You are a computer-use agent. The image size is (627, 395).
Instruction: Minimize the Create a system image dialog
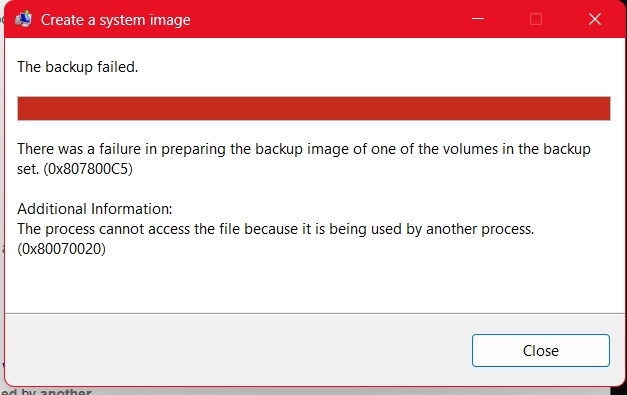click(478, 19)
